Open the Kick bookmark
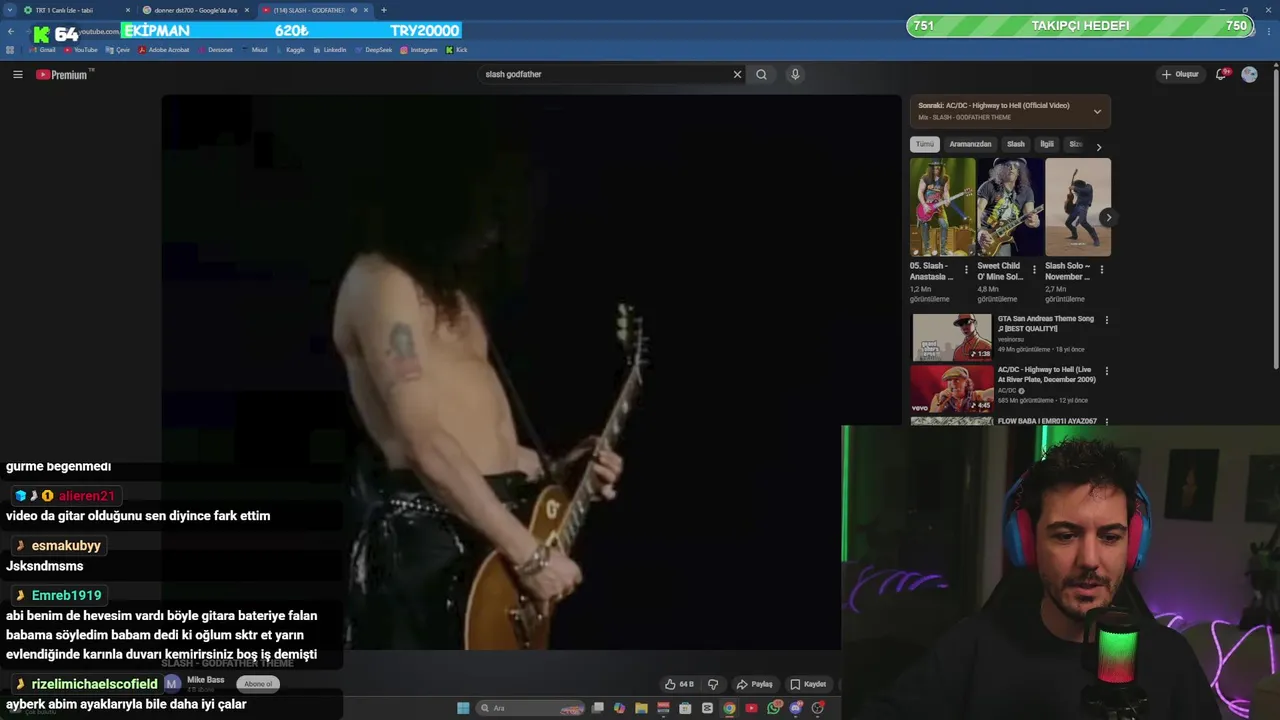 point(457,50)
